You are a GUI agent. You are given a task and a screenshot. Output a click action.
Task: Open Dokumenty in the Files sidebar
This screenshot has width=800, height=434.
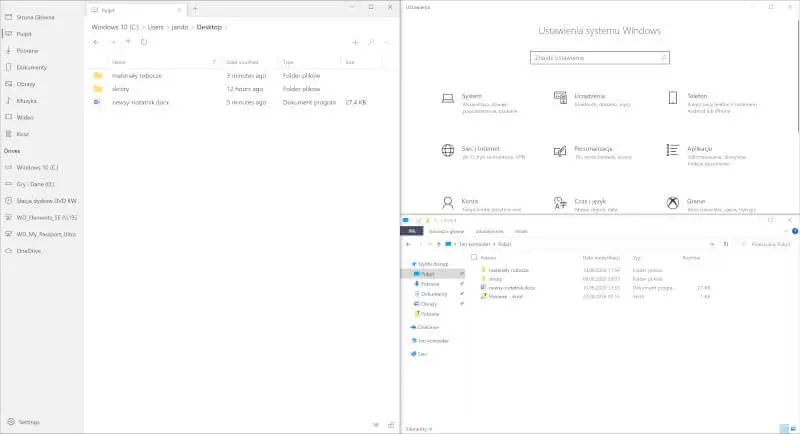click(x=31, y=67)
